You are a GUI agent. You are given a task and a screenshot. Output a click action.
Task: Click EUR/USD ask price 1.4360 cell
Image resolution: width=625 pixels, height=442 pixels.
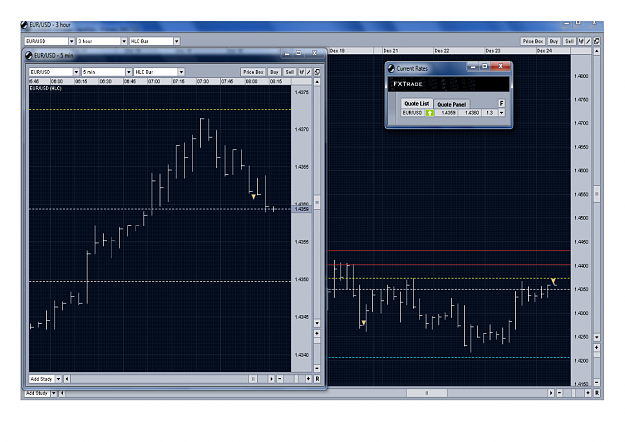click(x=471, y=113)
